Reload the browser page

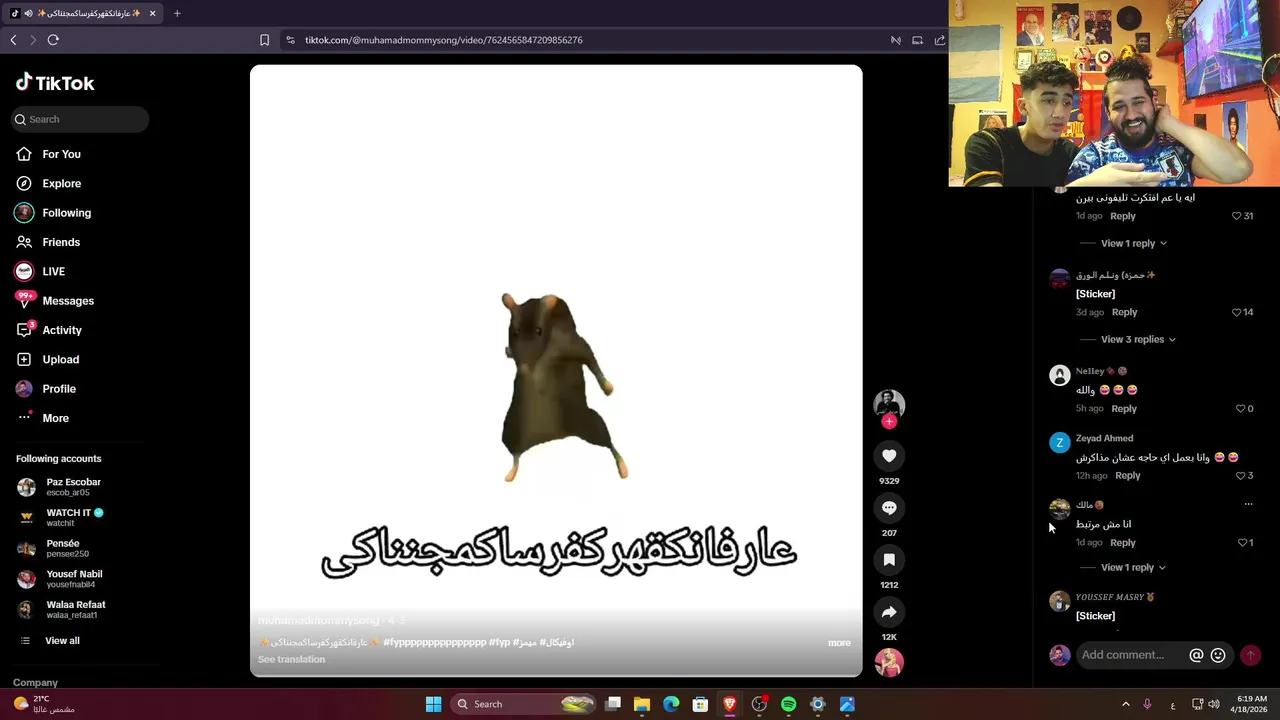click(53, 40)
